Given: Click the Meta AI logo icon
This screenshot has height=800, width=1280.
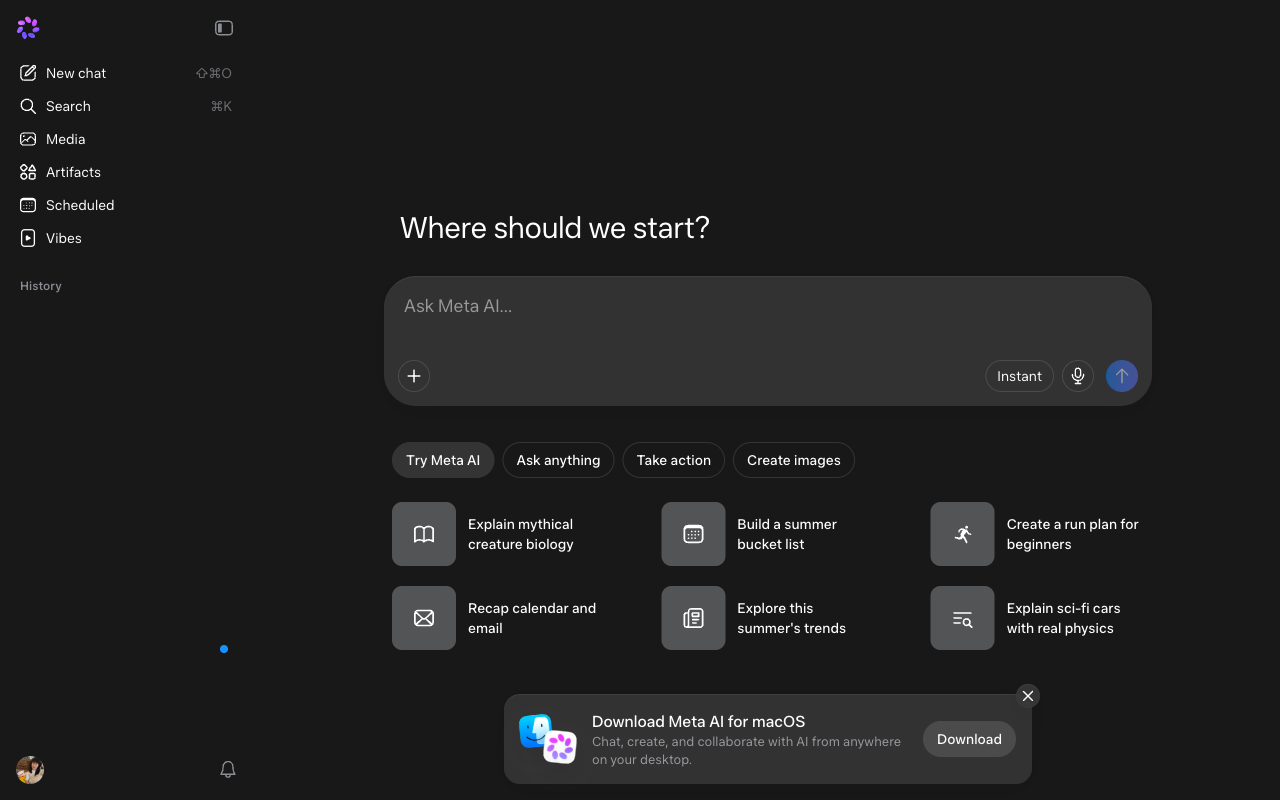Looking at the screenshot, I should click(x=28, y=28).
